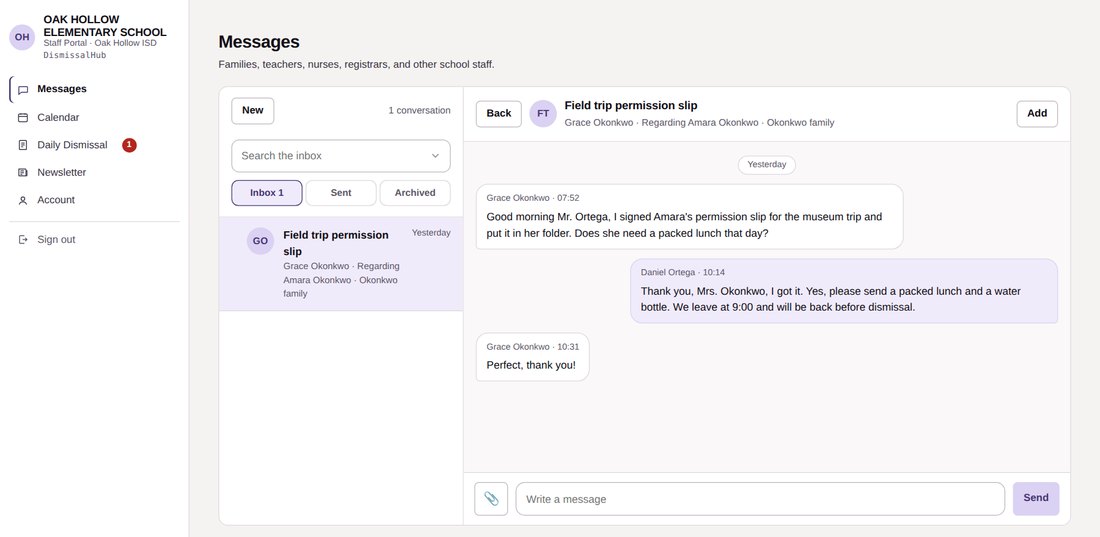Click the OH school logo avatar
The width and height of the screenshot is (1100, 537).
(22, 37)
